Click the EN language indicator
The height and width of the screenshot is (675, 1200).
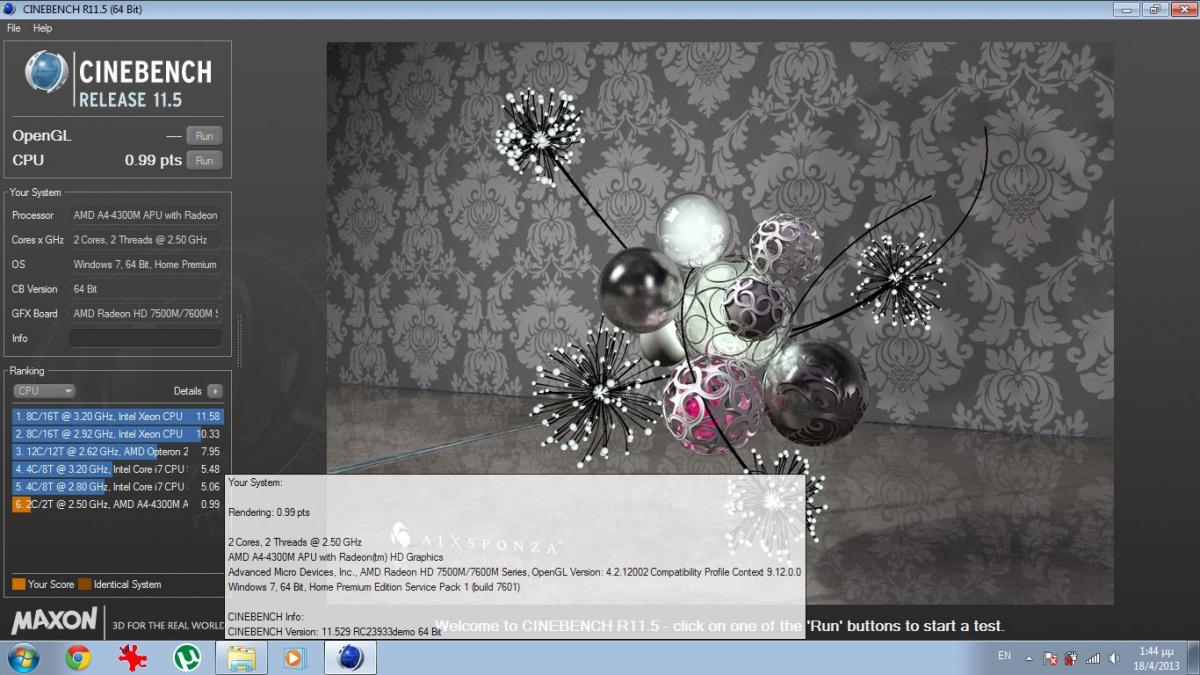[x=1004, y=656]
